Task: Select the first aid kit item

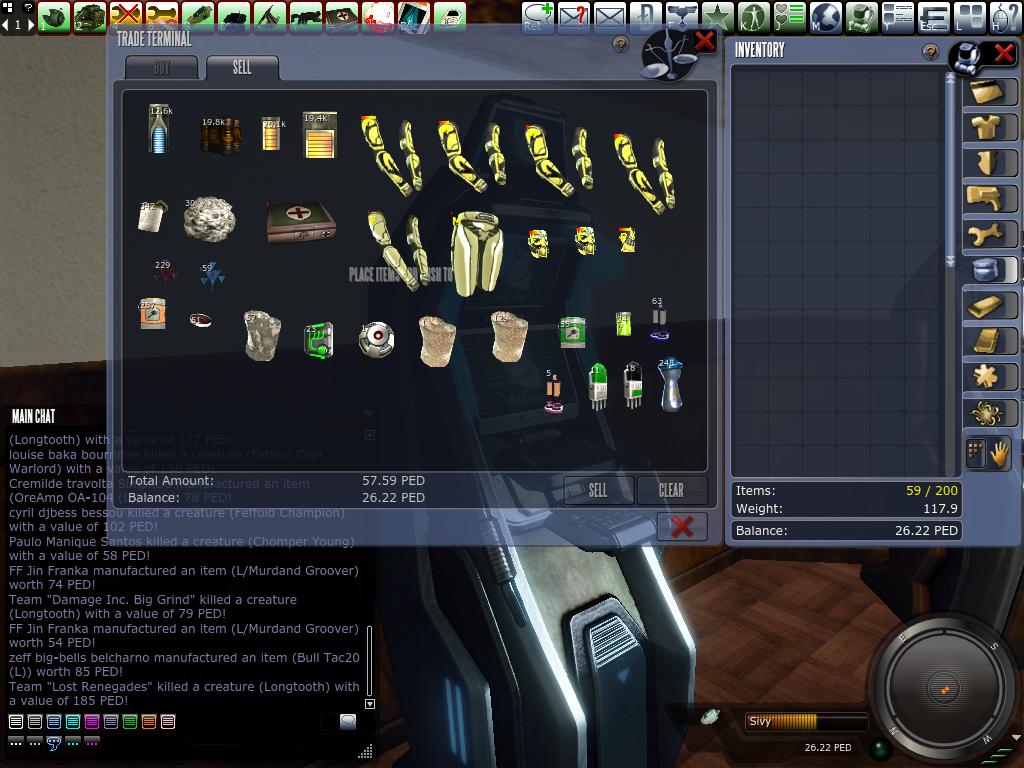Action: tap(300, 221)
